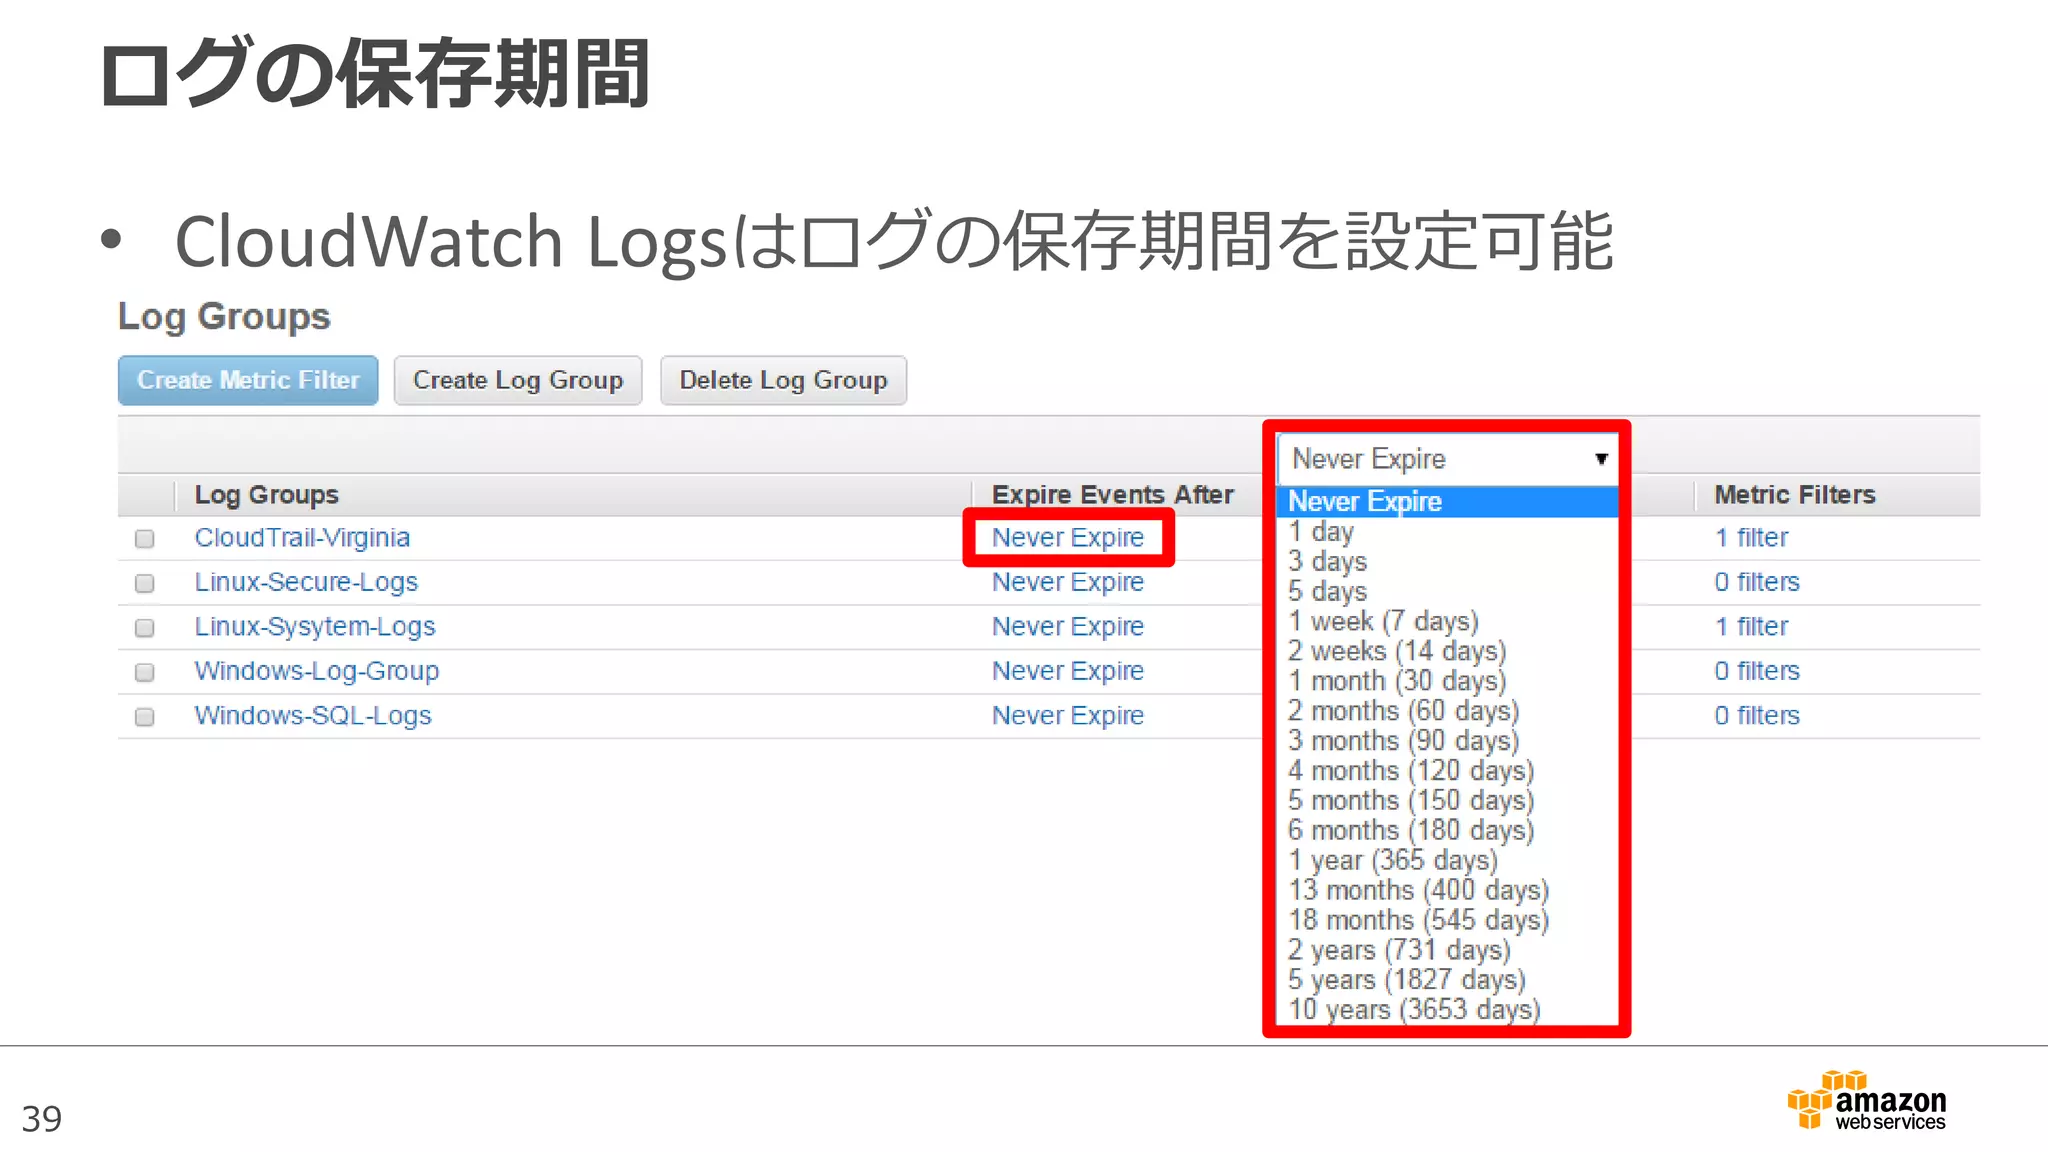Open the Never Expire retention dropdown arrow

[x=1601, y=459]
